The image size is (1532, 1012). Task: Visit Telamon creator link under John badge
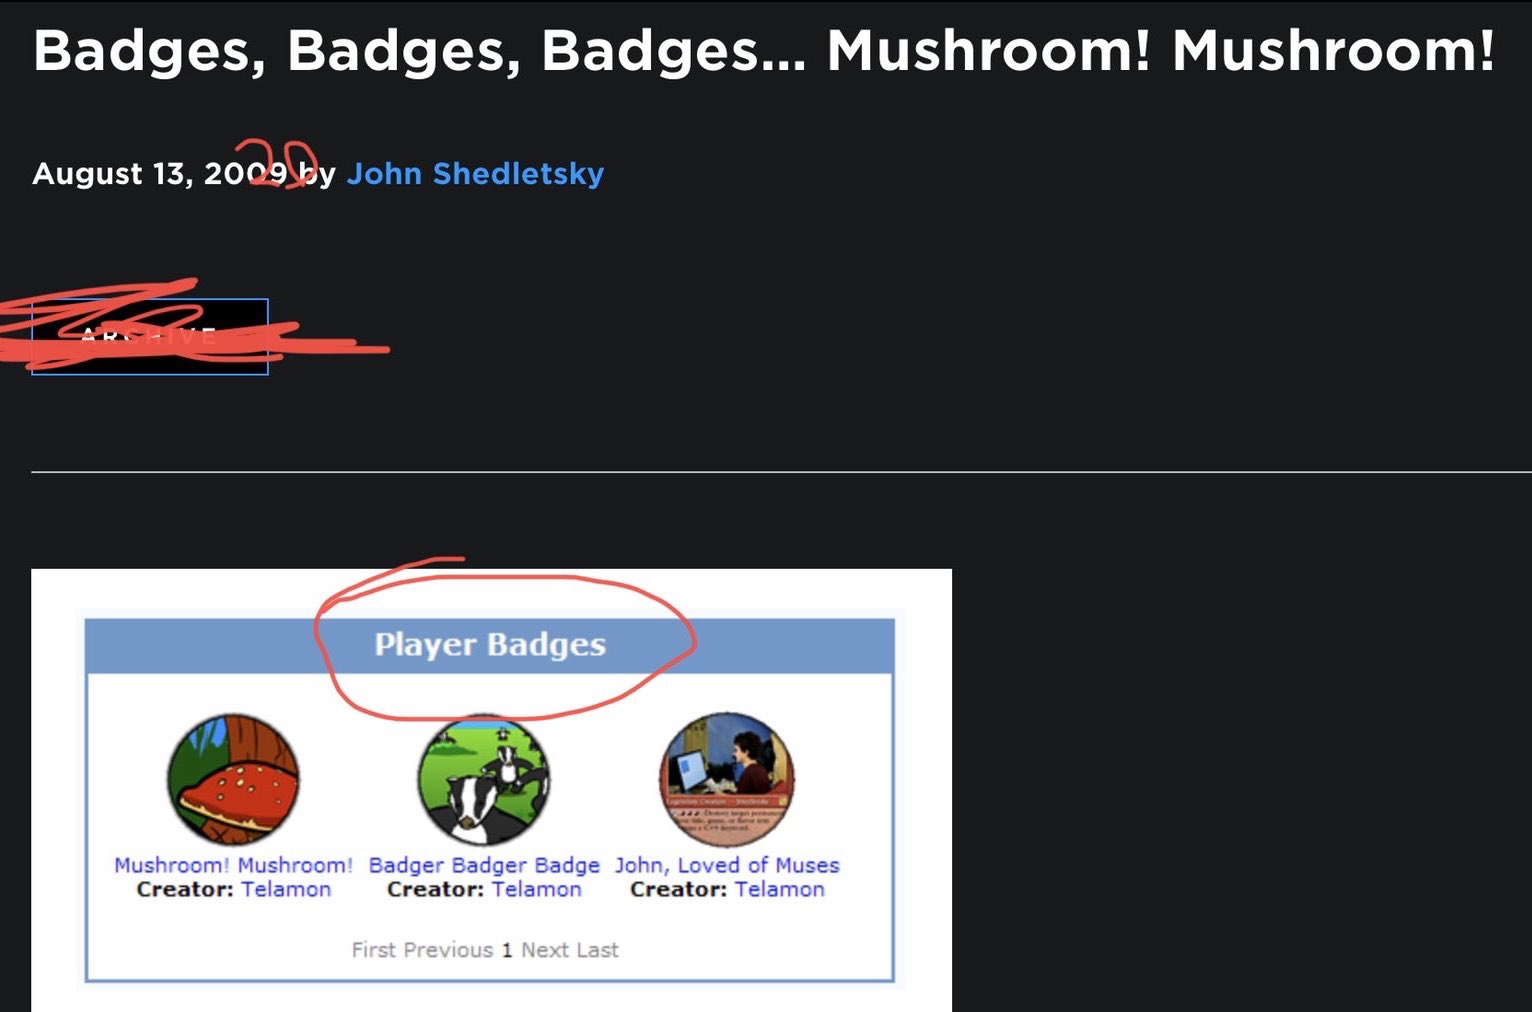(x=780, y=889)
